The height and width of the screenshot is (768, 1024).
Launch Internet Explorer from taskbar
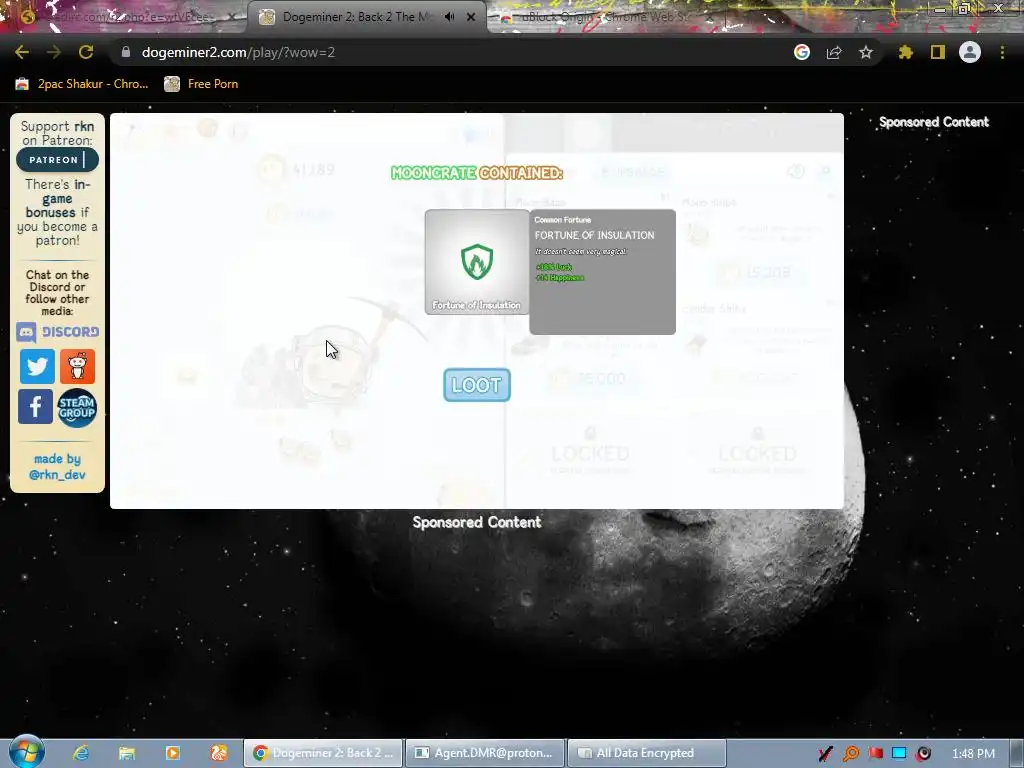point(81,753)
